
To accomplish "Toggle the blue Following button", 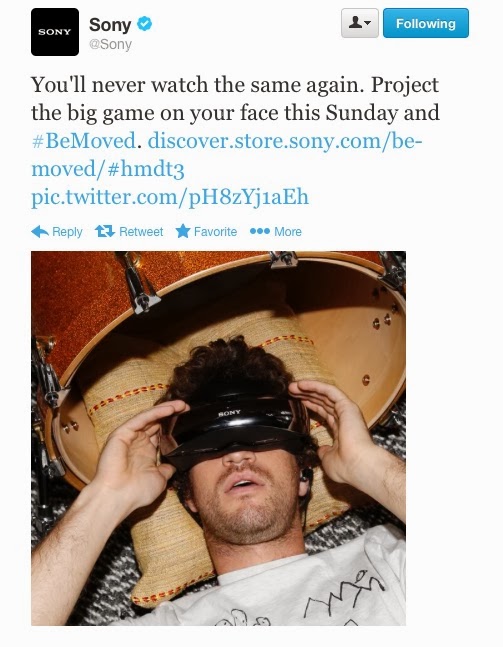I will coord(426,23).
